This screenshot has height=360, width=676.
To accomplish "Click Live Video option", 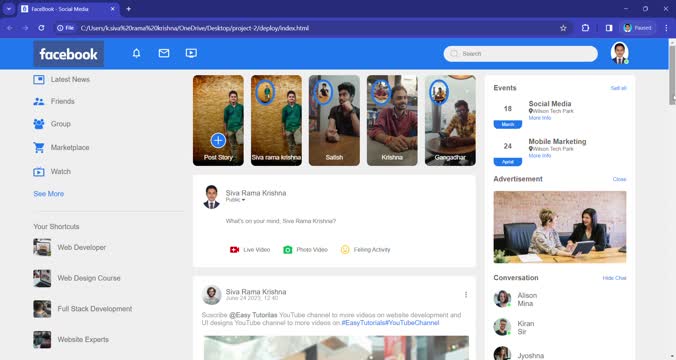I will point(250,250).
